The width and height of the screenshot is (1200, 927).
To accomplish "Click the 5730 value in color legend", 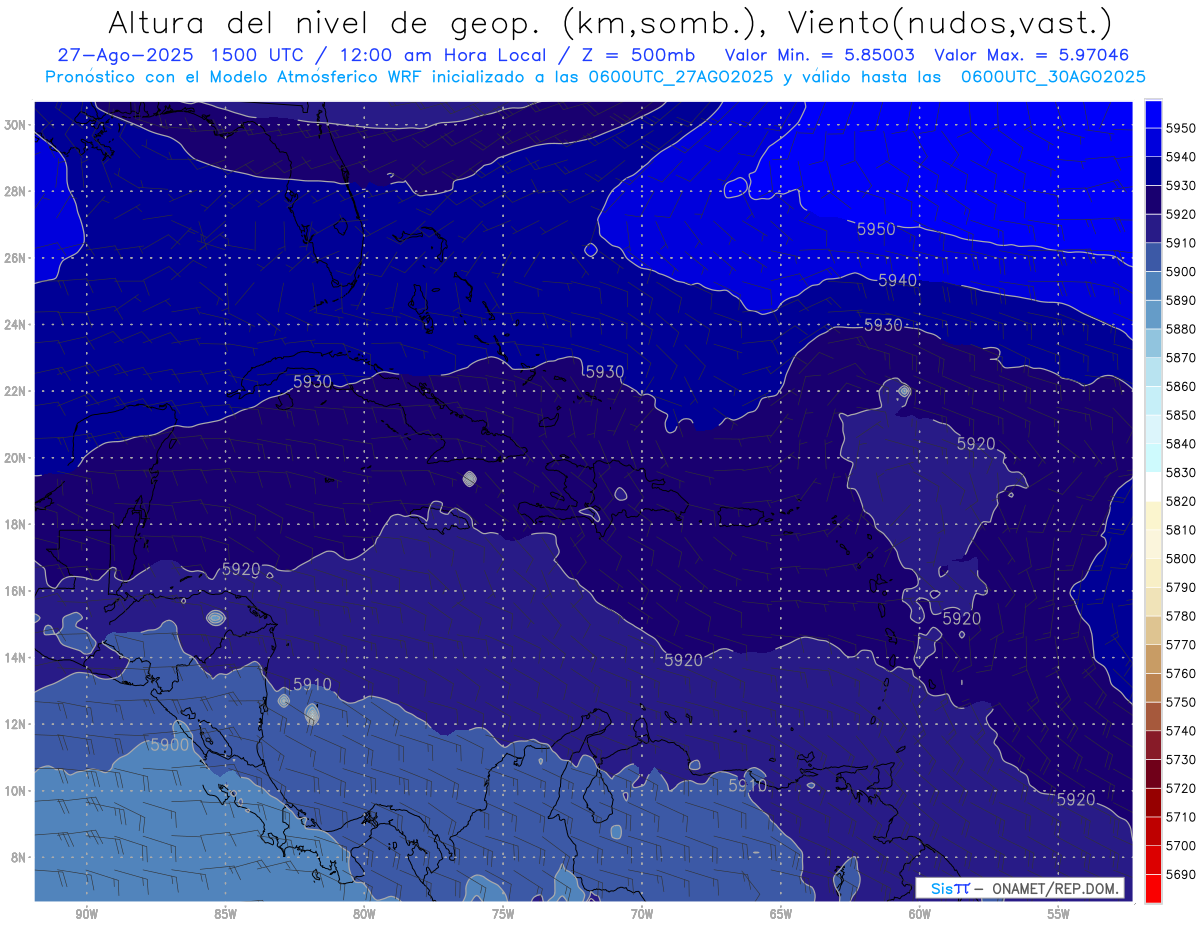I will point(1181,759).
